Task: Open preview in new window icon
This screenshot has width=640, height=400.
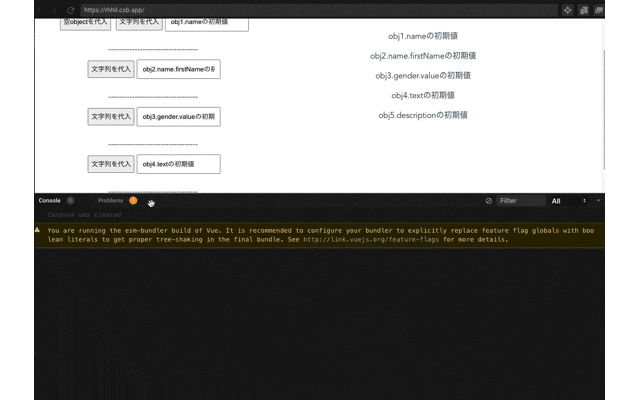Action: point(598,10)
